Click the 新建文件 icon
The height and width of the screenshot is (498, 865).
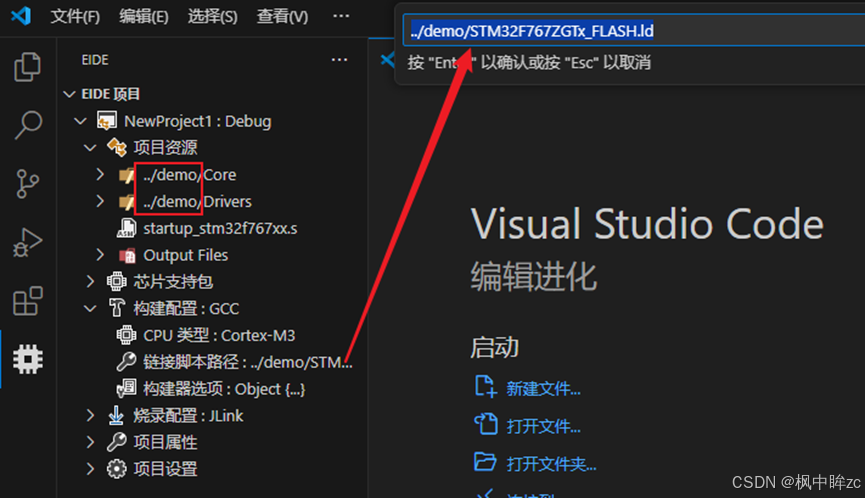coord(485,386)
